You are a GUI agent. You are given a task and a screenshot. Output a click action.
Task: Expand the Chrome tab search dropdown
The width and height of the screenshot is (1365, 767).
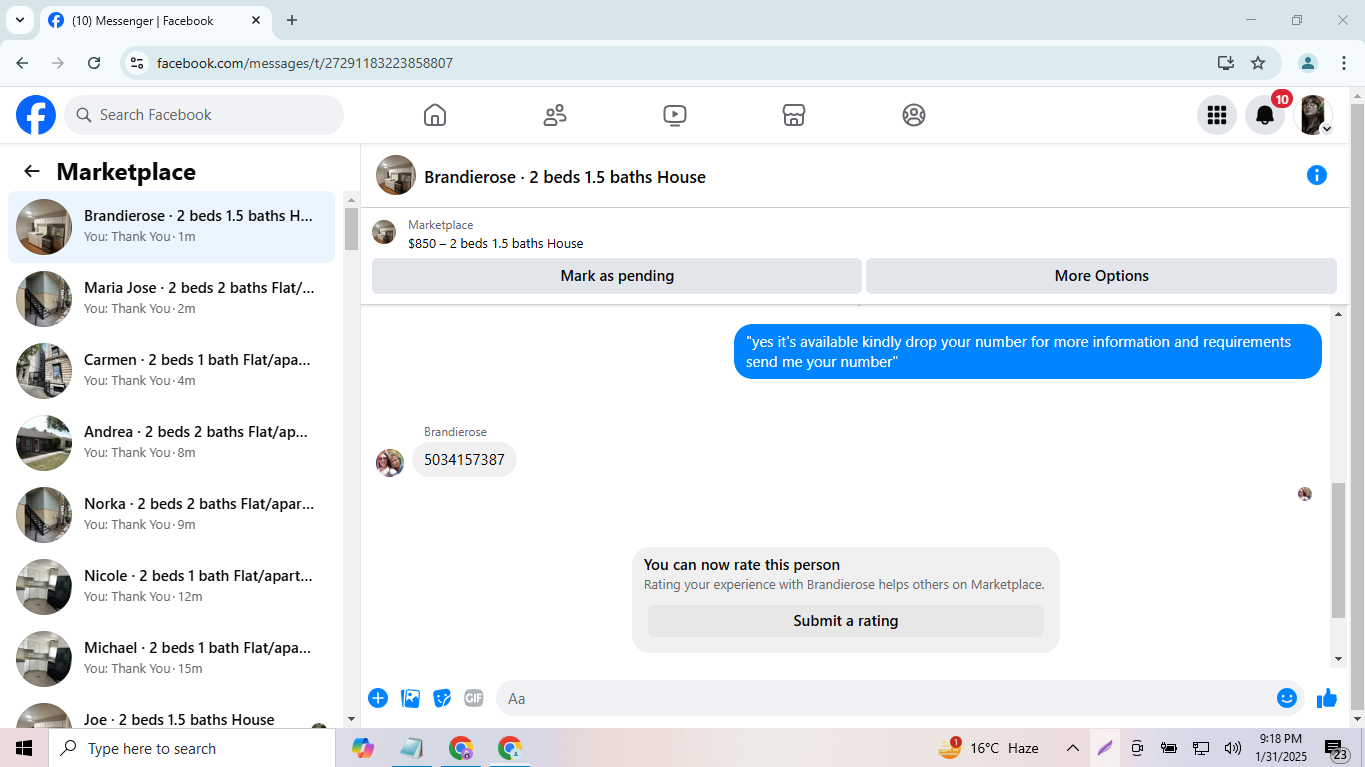click(19, 20)
